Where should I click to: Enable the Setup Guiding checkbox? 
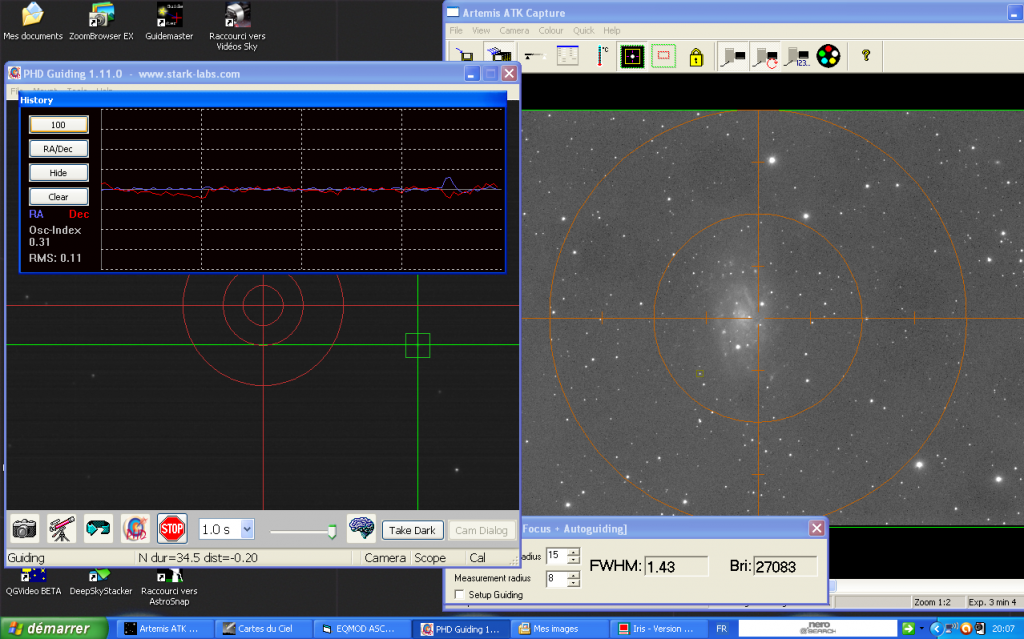(x=460, y=595)
